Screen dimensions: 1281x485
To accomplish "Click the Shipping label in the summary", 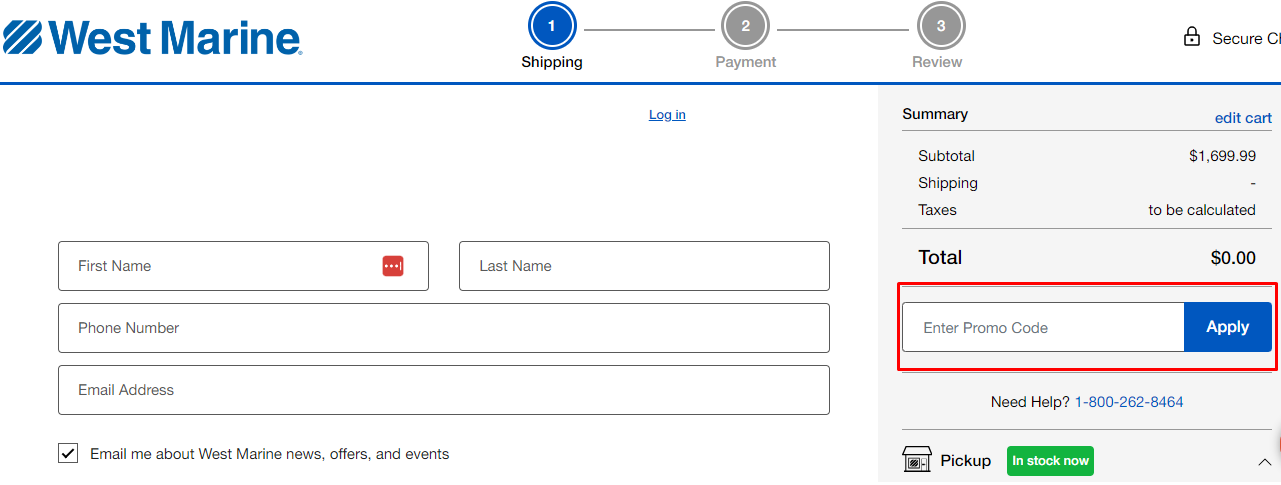I will [x=948, y=183].
